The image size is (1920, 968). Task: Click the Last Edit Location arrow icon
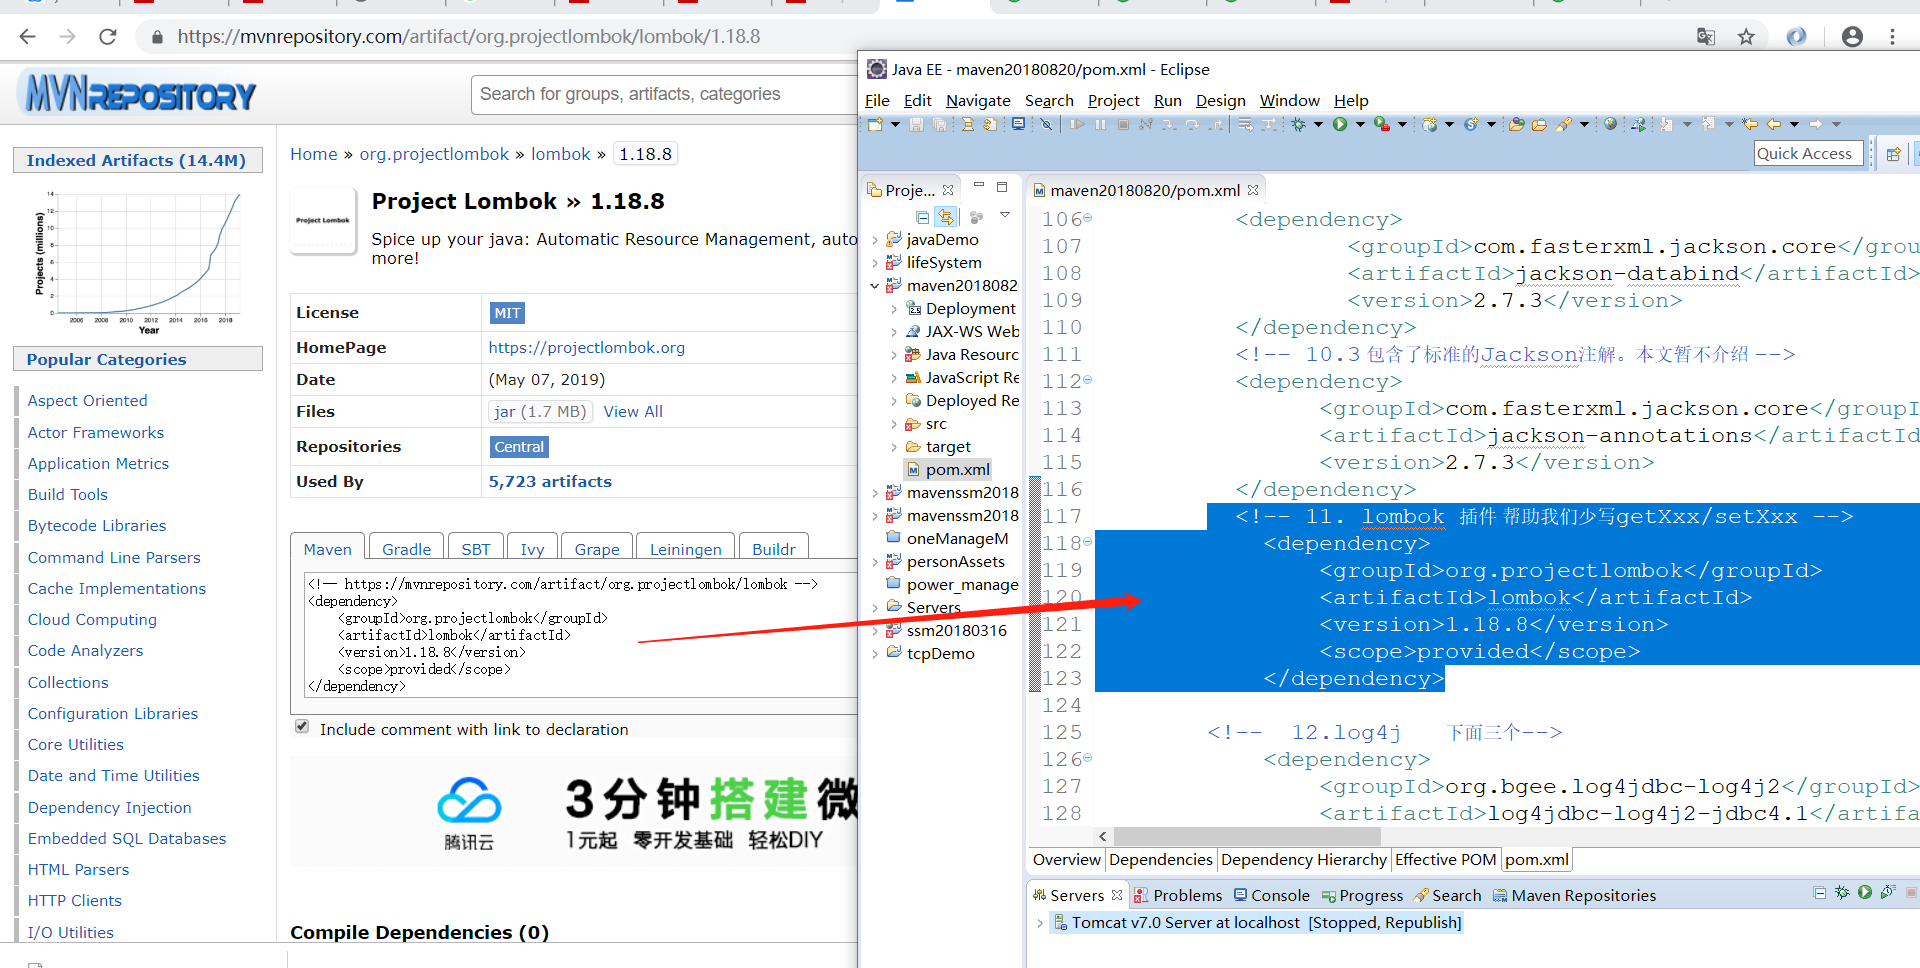[1750, 124]
